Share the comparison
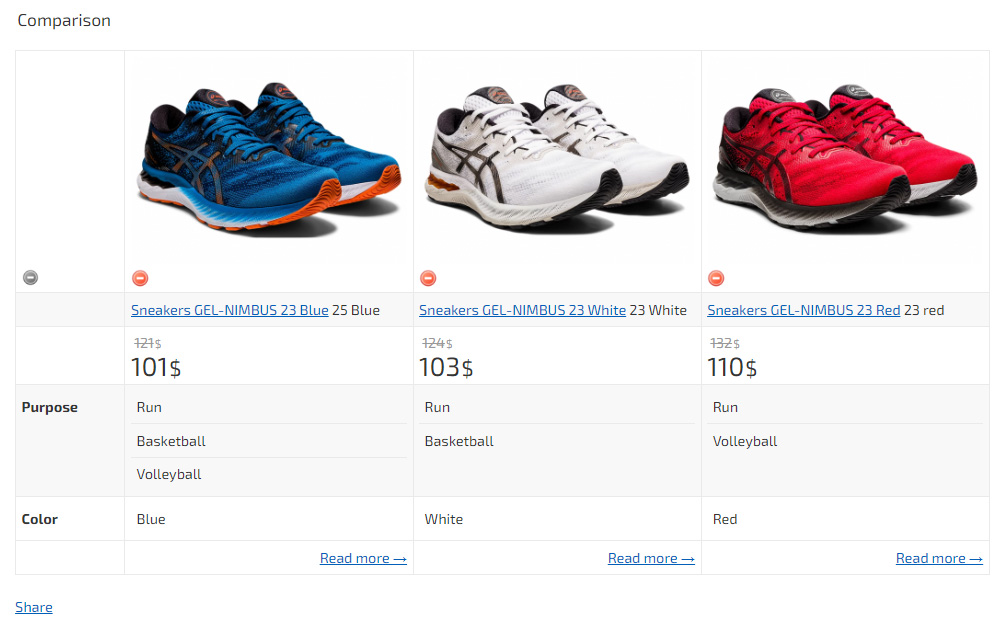Image resolution: width=1004 pixels, height=626 pixels. click(34, 607)
